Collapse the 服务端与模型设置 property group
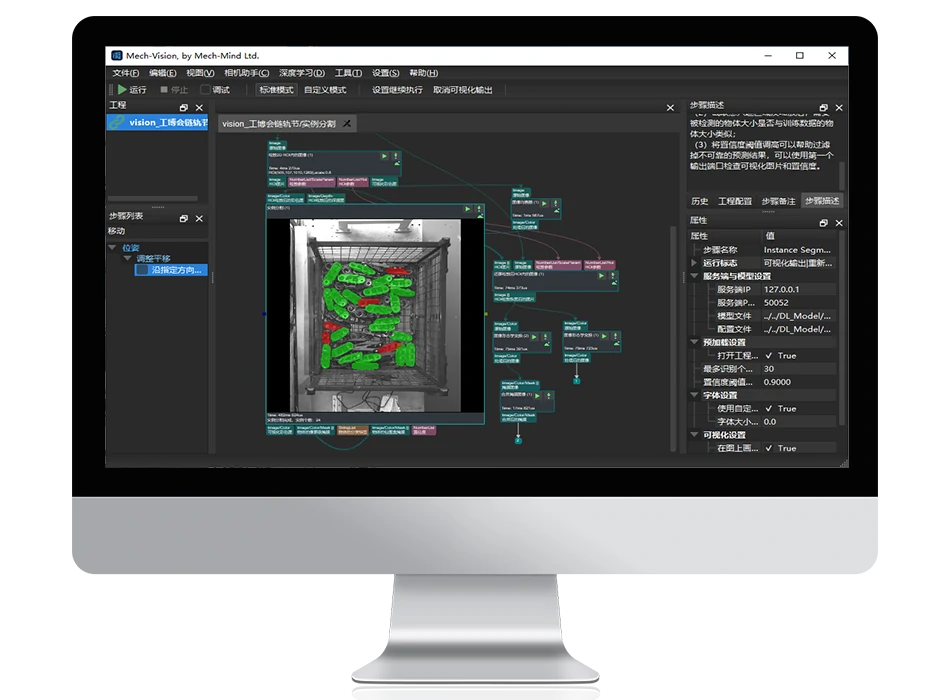 (x=695, y=276)
